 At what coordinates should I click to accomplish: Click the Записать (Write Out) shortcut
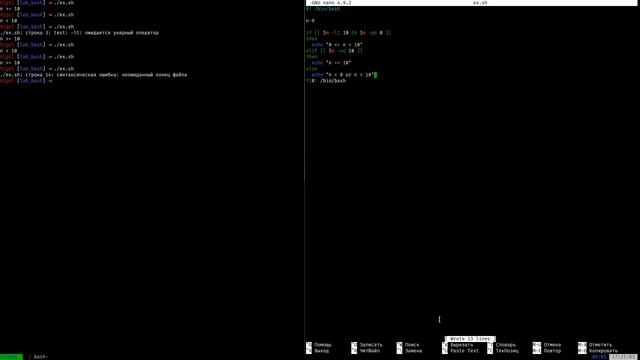(367, 345)
